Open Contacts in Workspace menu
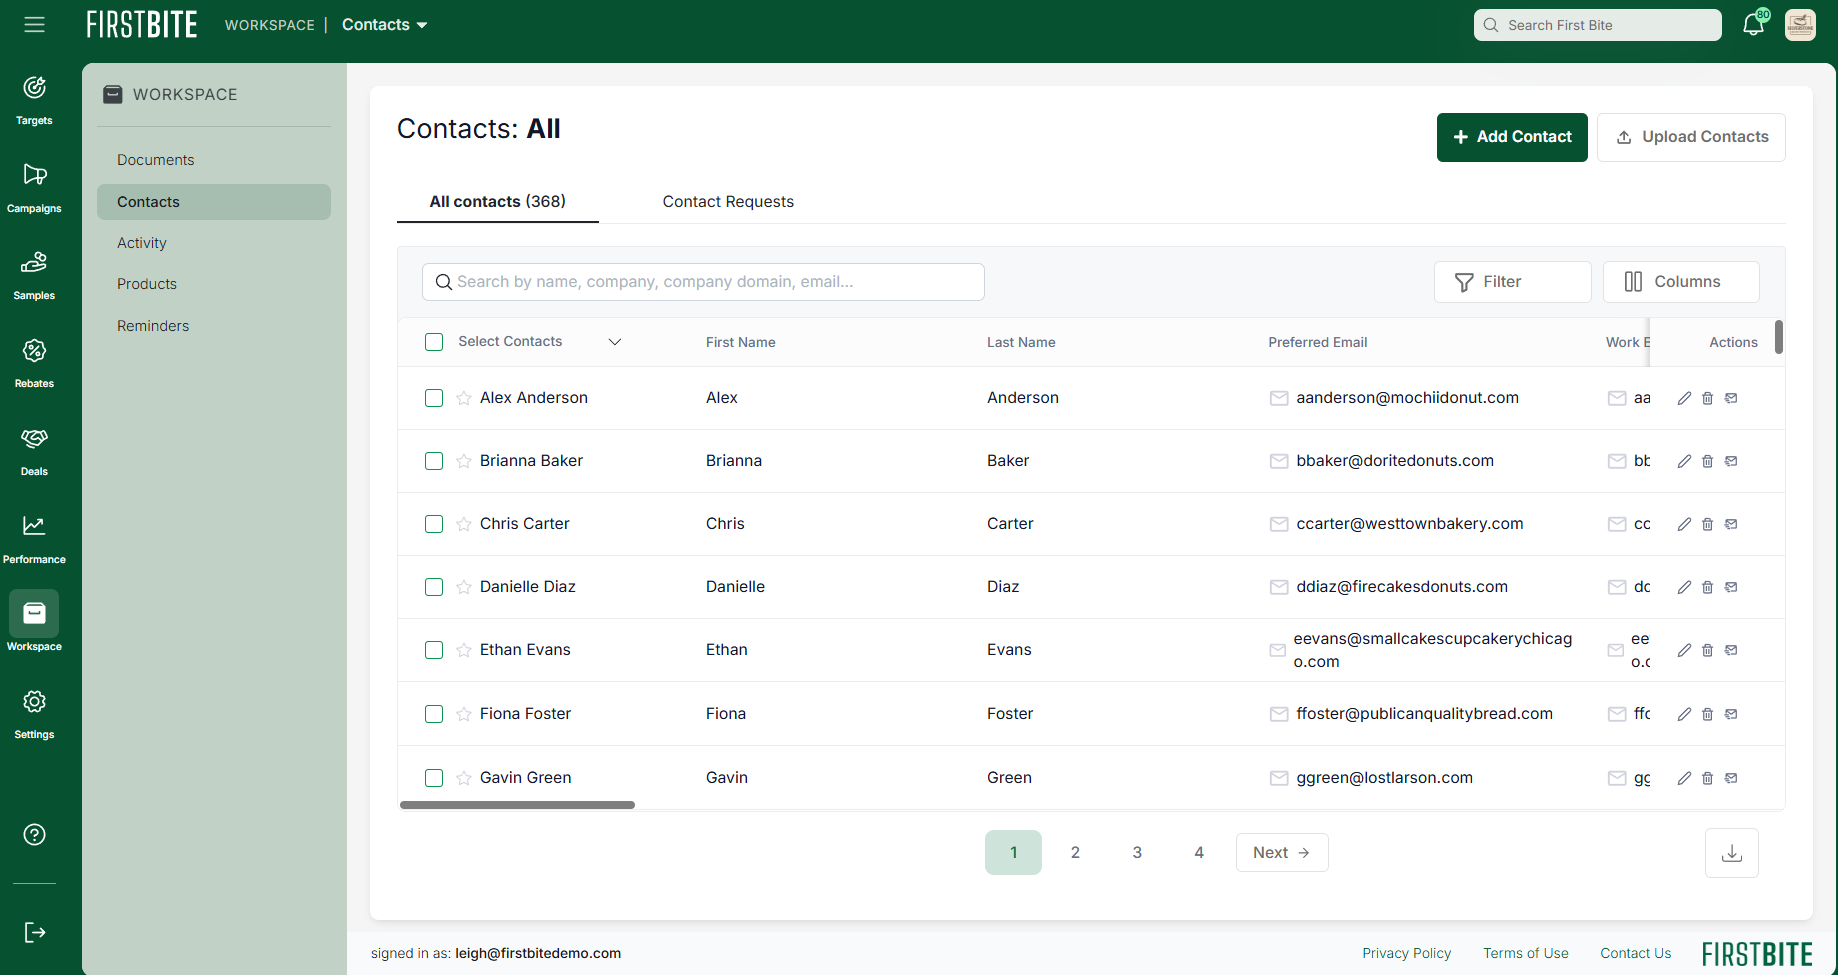Viewport: 1838px width, 975px height. pos(214,202)
